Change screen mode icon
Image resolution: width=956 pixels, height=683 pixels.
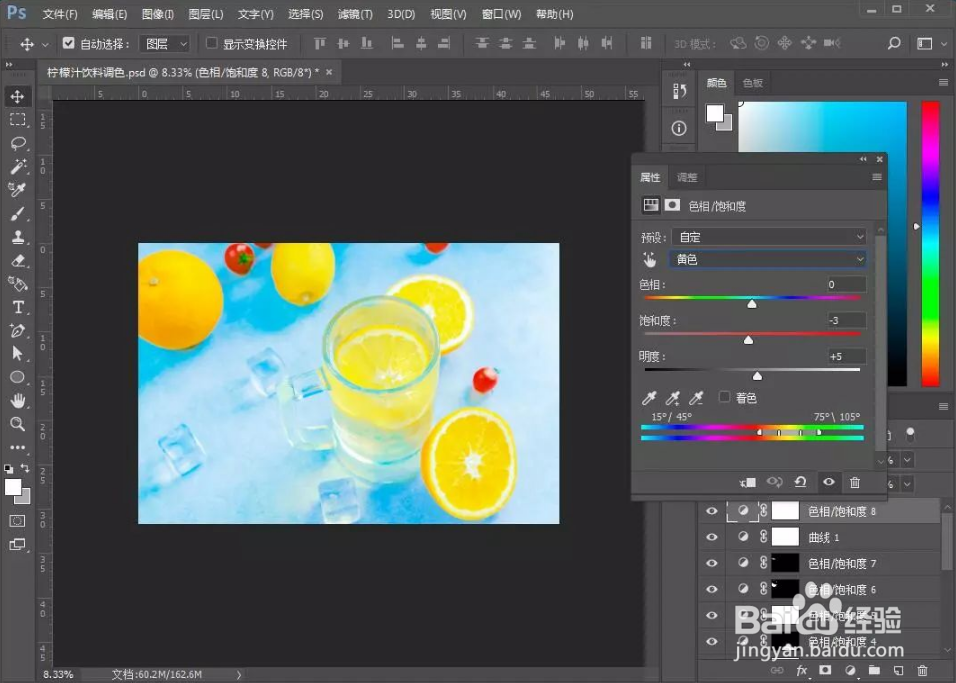click(x=17, y=544)
